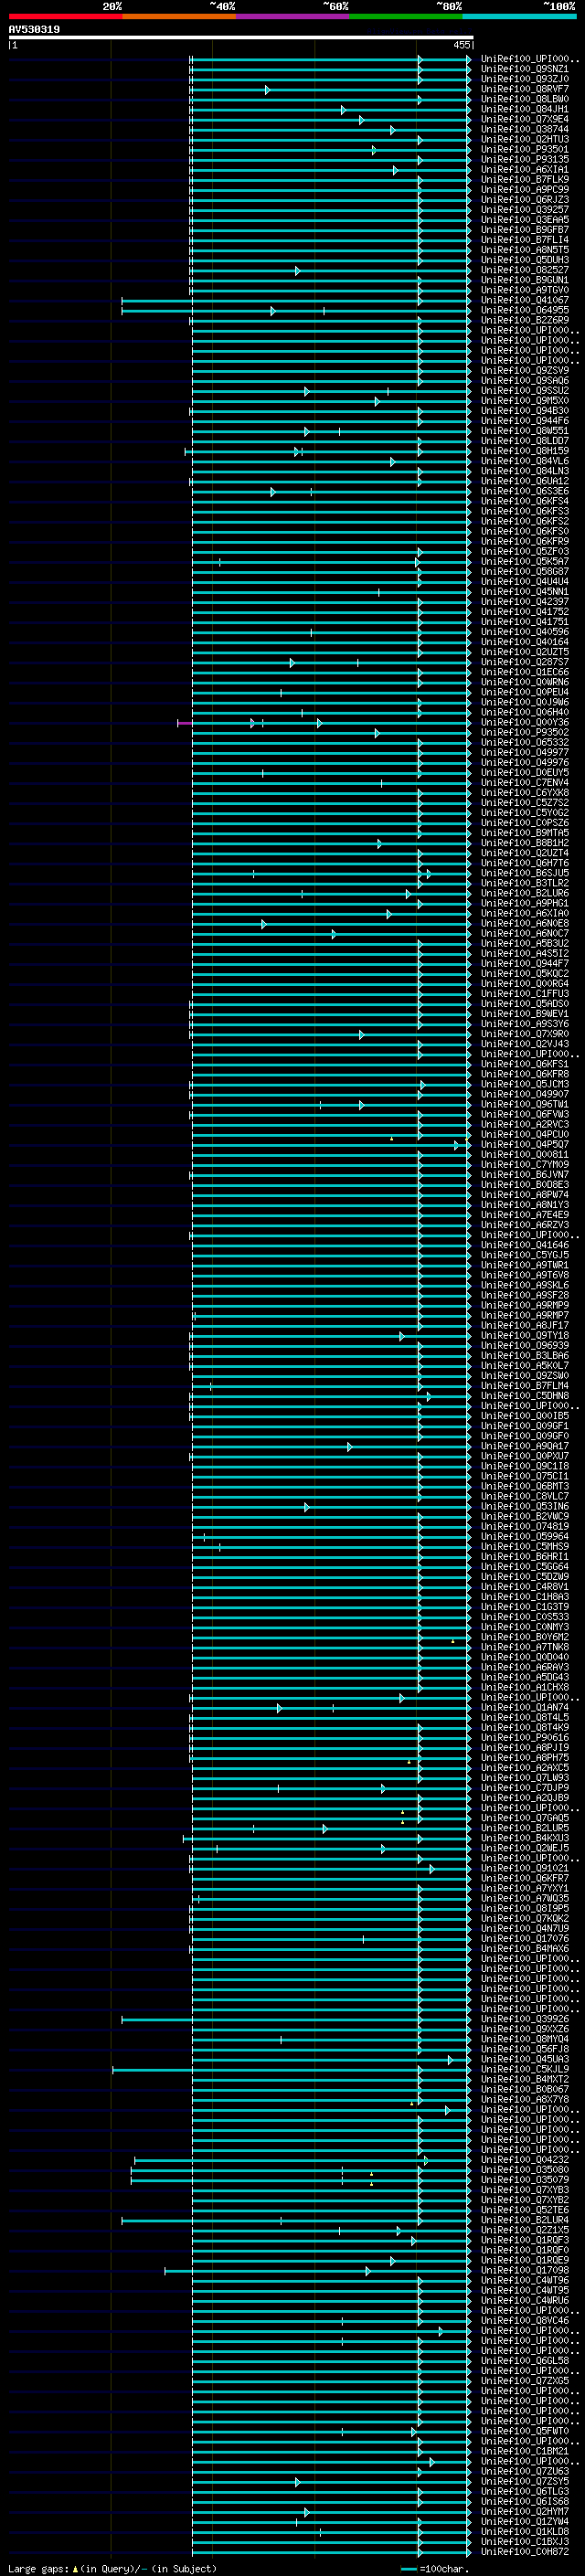Click the UniRef100_Q6S3E6 label
585x2576 pixels.
(524, 491)
